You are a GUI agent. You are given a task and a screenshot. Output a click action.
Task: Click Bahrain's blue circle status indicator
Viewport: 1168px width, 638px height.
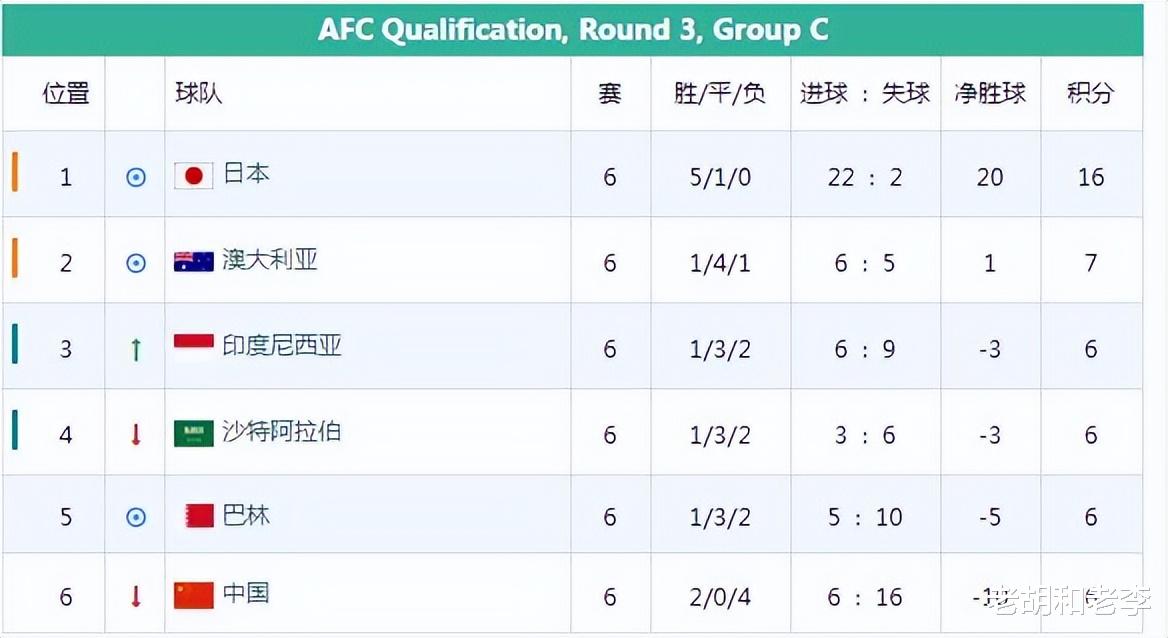pos(136,517)
